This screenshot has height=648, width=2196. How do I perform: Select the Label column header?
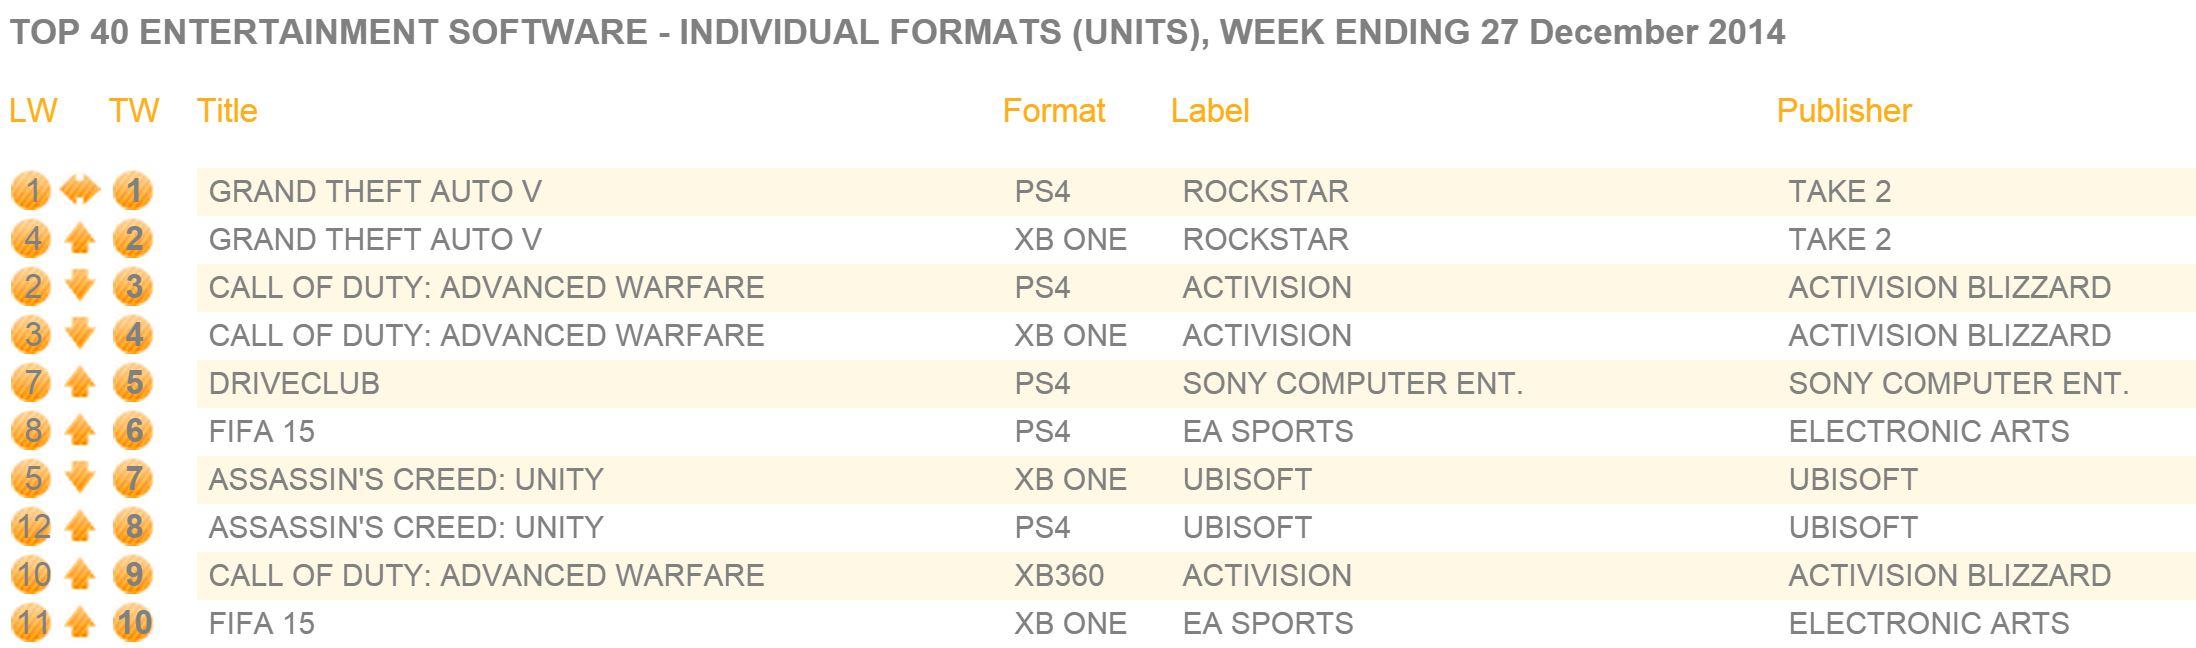1210,110
